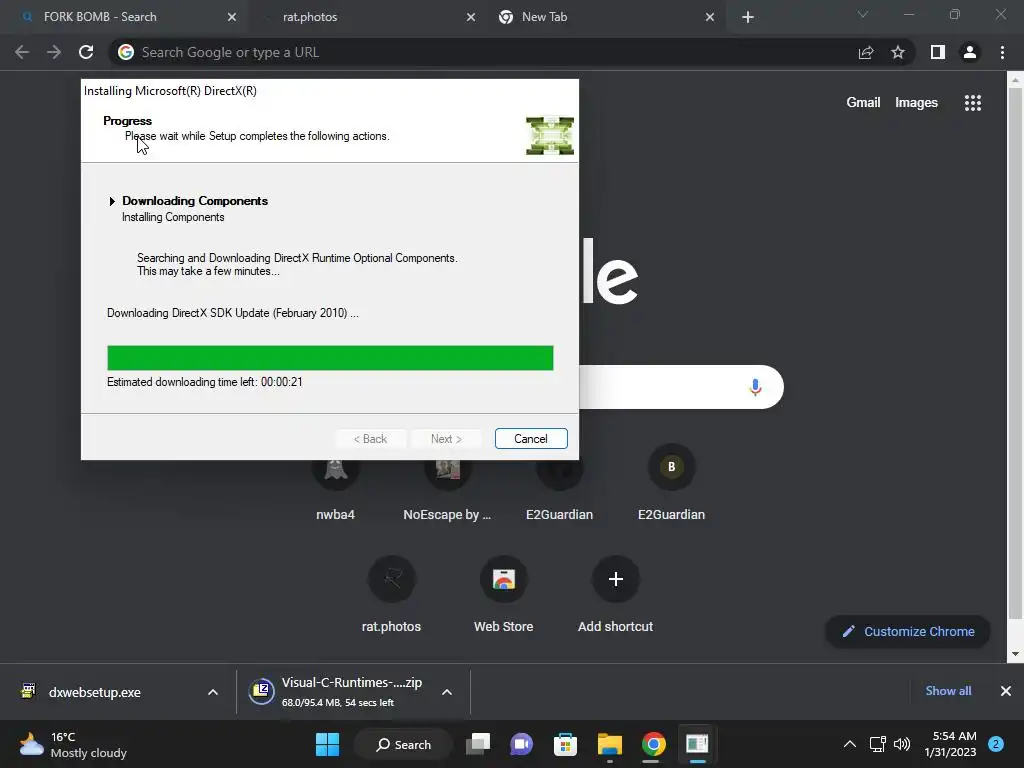
Task: Open the E2Guardian shortcut with B icon
Action: tap(671, 483)
